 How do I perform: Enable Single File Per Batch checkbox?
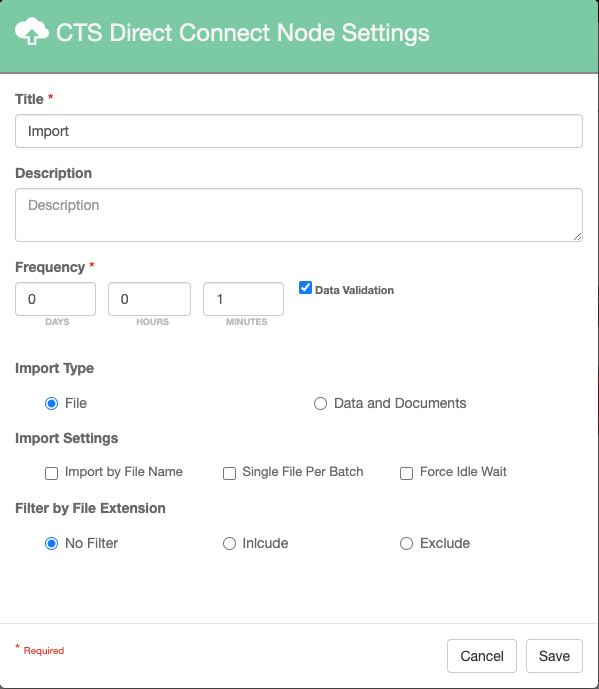229,473
